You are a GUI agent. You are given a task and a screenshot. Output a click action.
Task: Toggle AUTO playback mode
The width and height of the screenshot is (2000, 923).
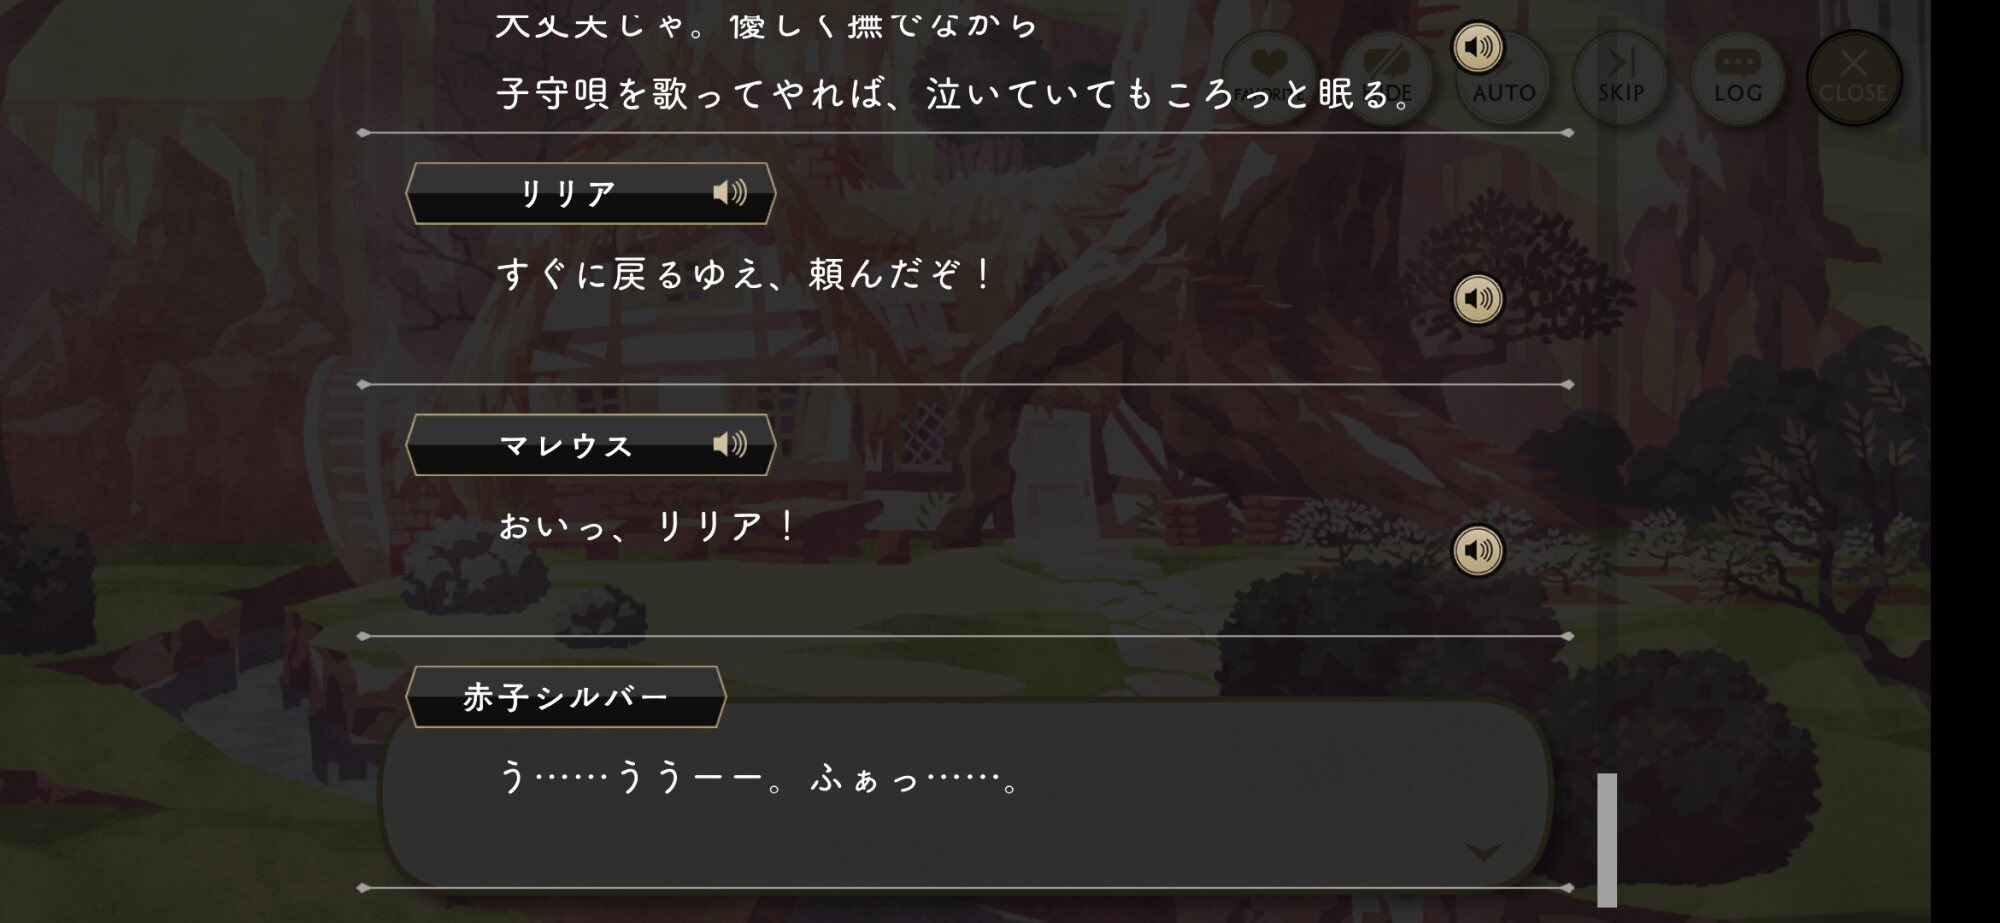(x=1503, y=78)
